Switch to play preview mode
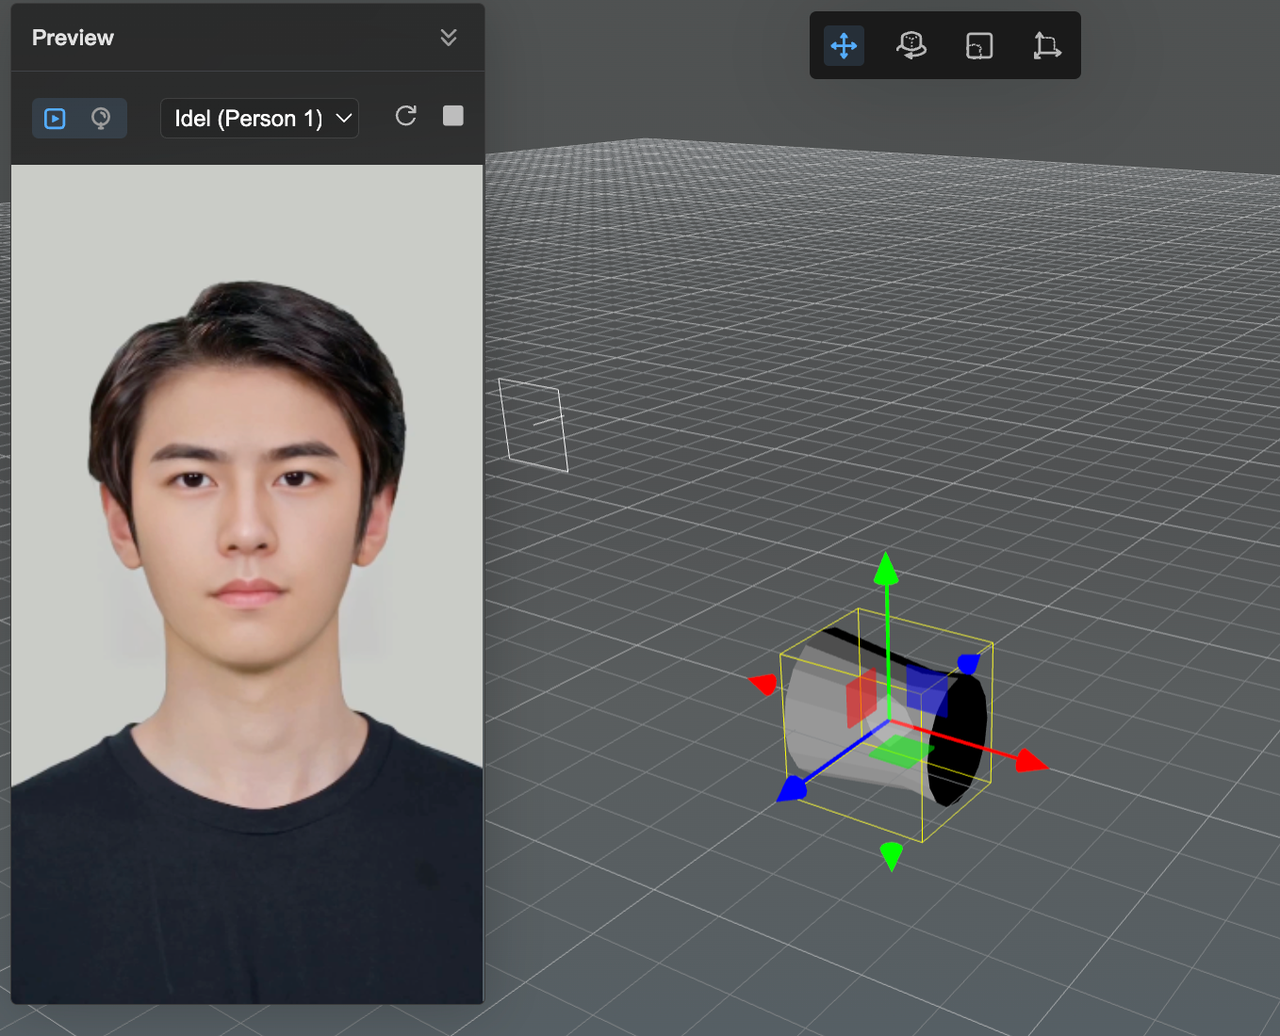 pyautogui.click(x=55, y=118)
